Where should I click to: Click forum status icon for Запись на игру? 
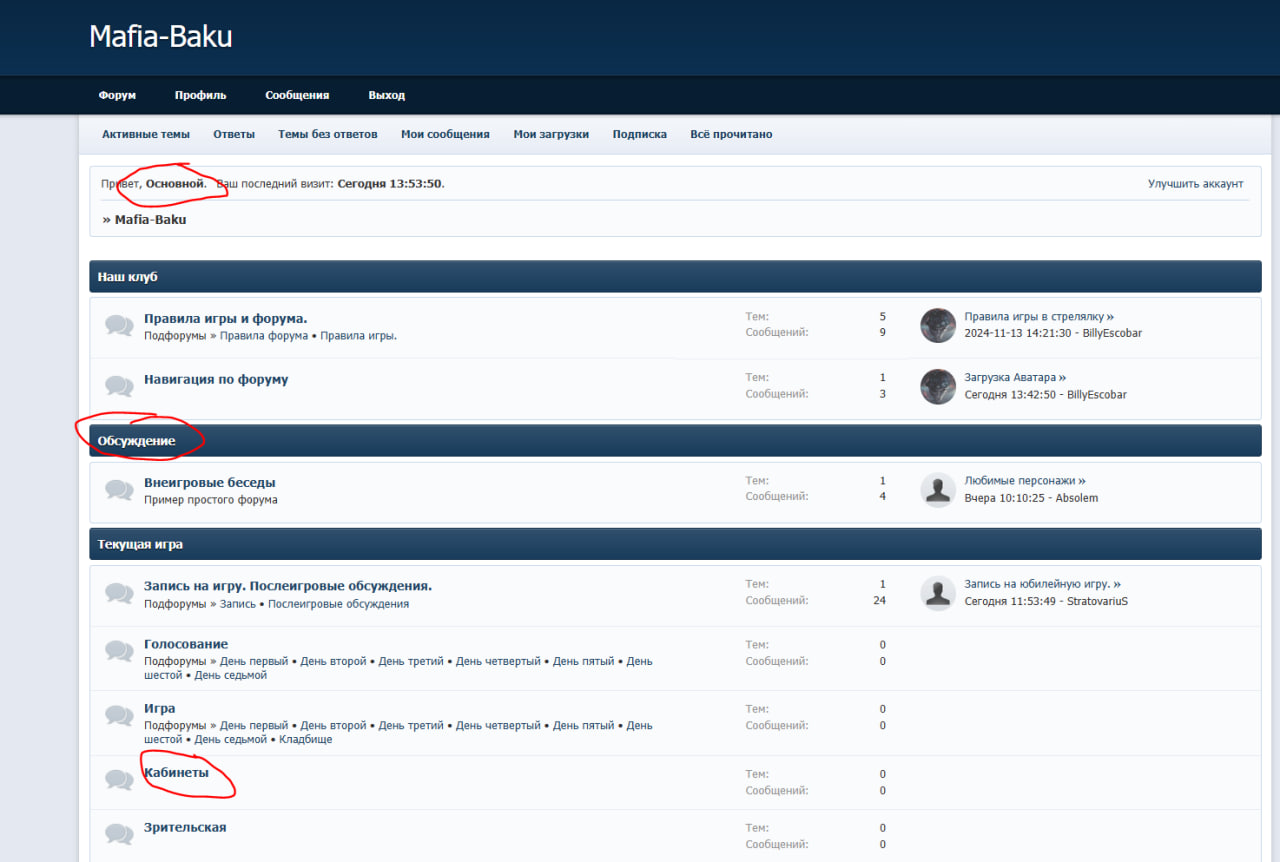click(x=119, y=593)
